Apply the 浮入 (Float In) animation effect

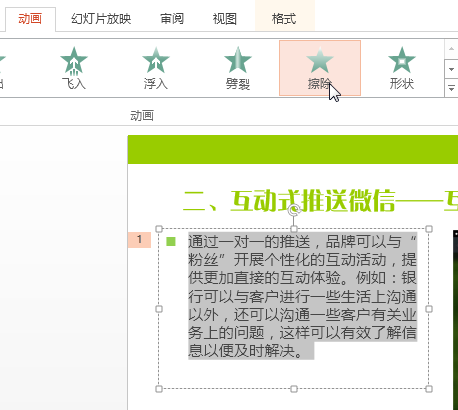coord(156,68)
